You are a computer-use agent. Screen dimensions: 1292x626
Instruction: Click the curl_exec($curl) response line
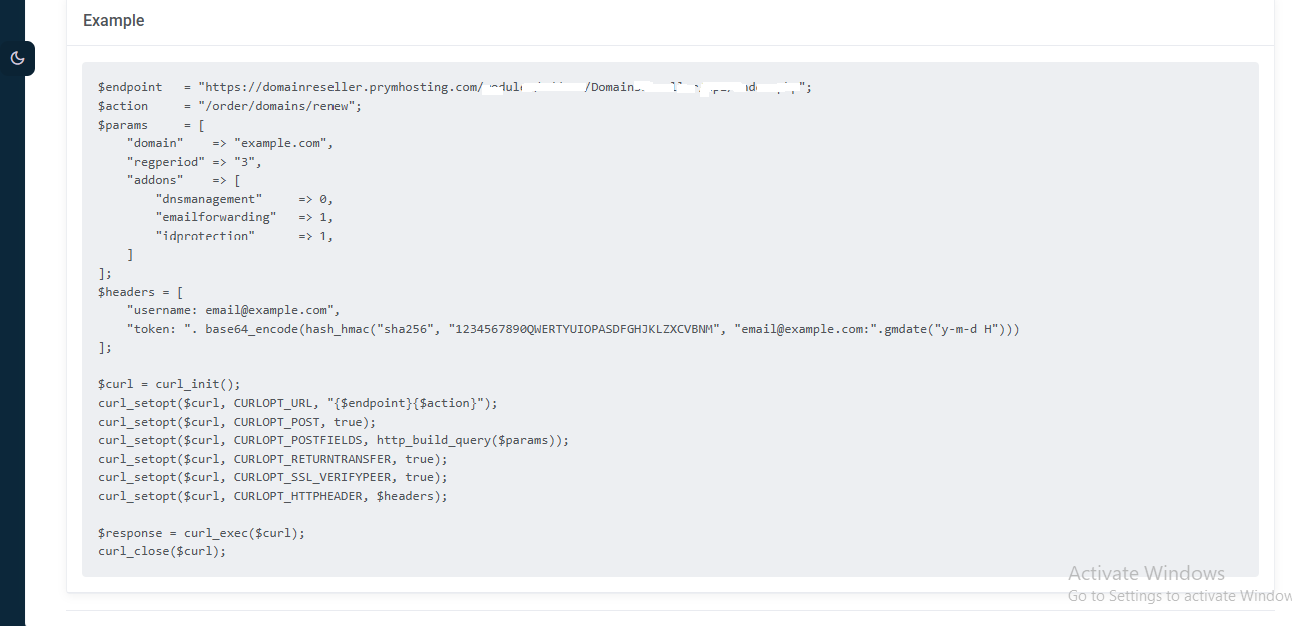tap(201, 533)
